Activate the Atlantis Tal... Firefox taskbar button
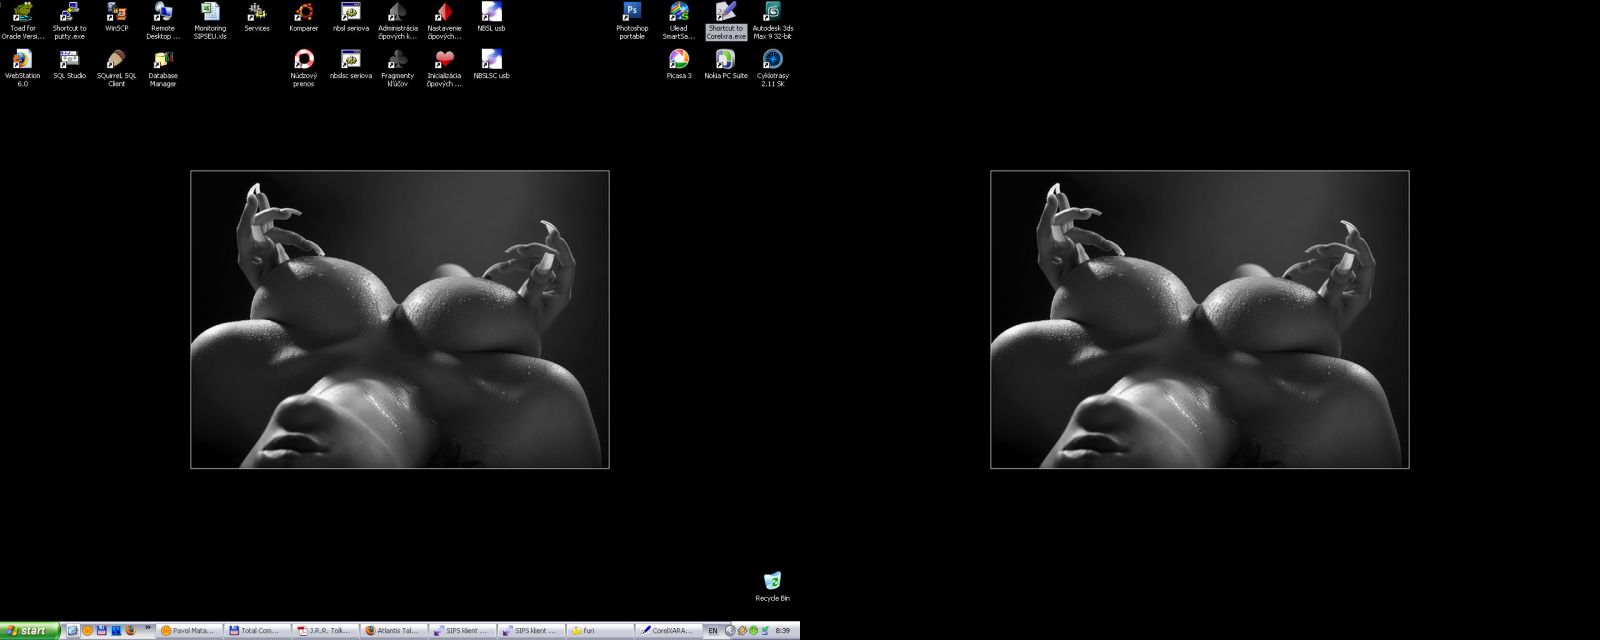The width and height of the screenshot is (1600, 640). pyautogui.click(x=393, y=631)
